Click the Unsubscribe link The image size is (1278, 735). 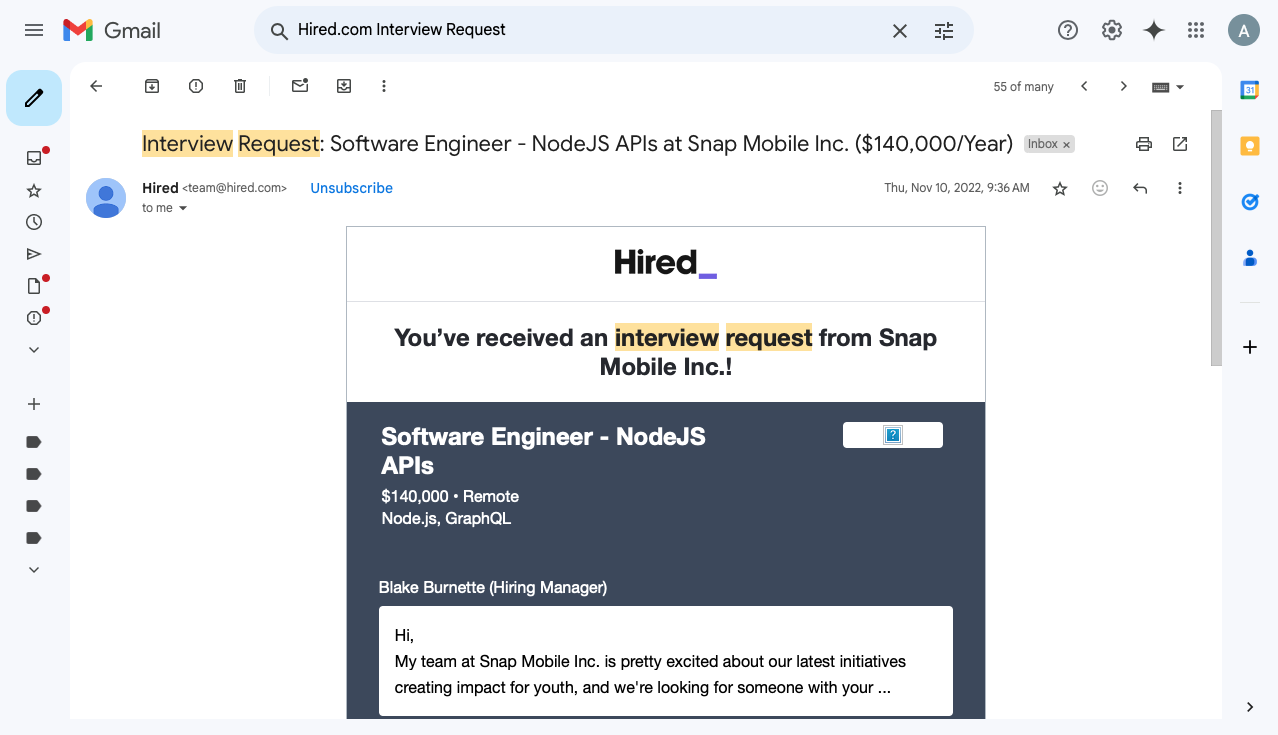pyautogui.click(x=350, y=188)
